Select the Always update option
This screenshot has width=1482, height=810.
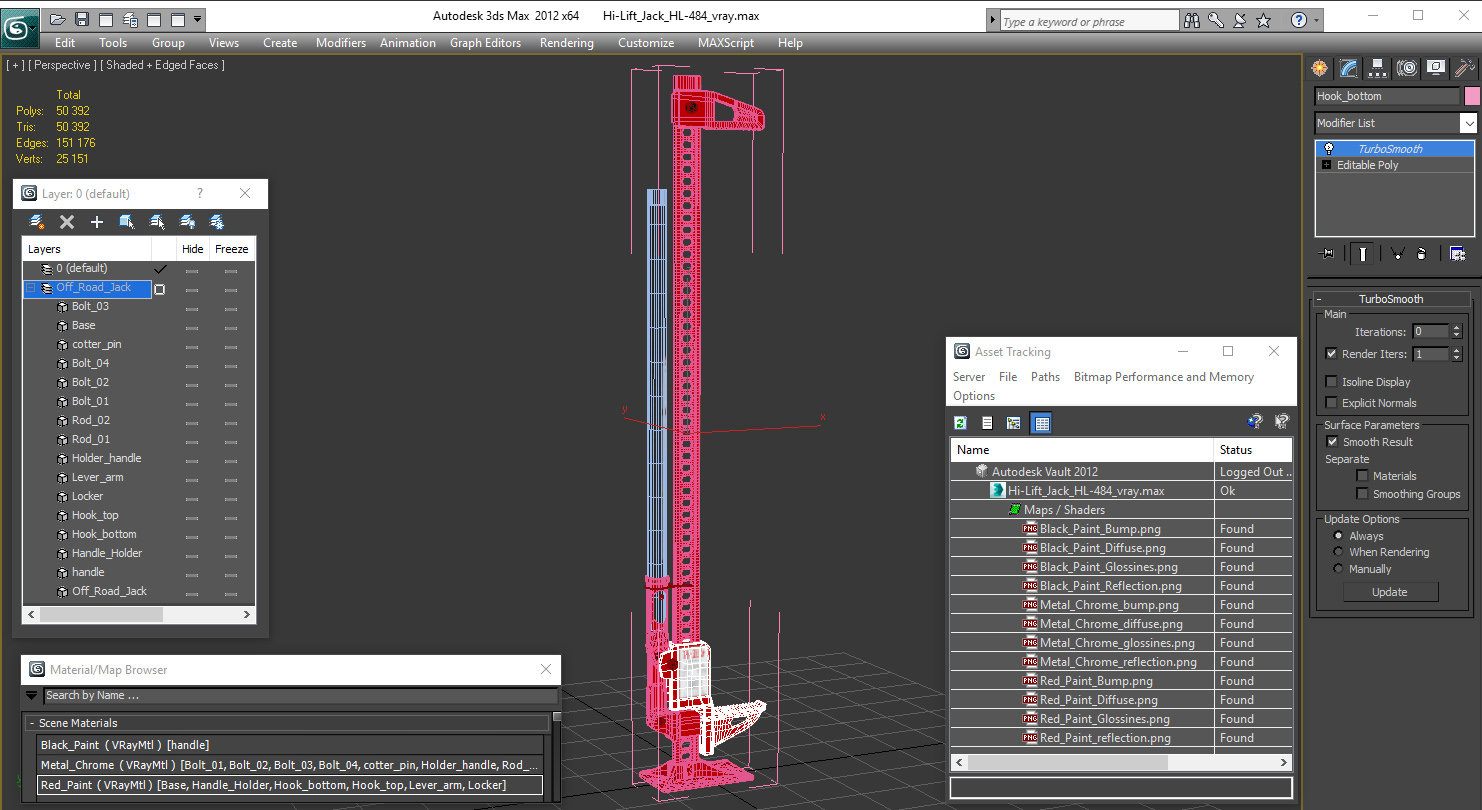coord(1338,536)
